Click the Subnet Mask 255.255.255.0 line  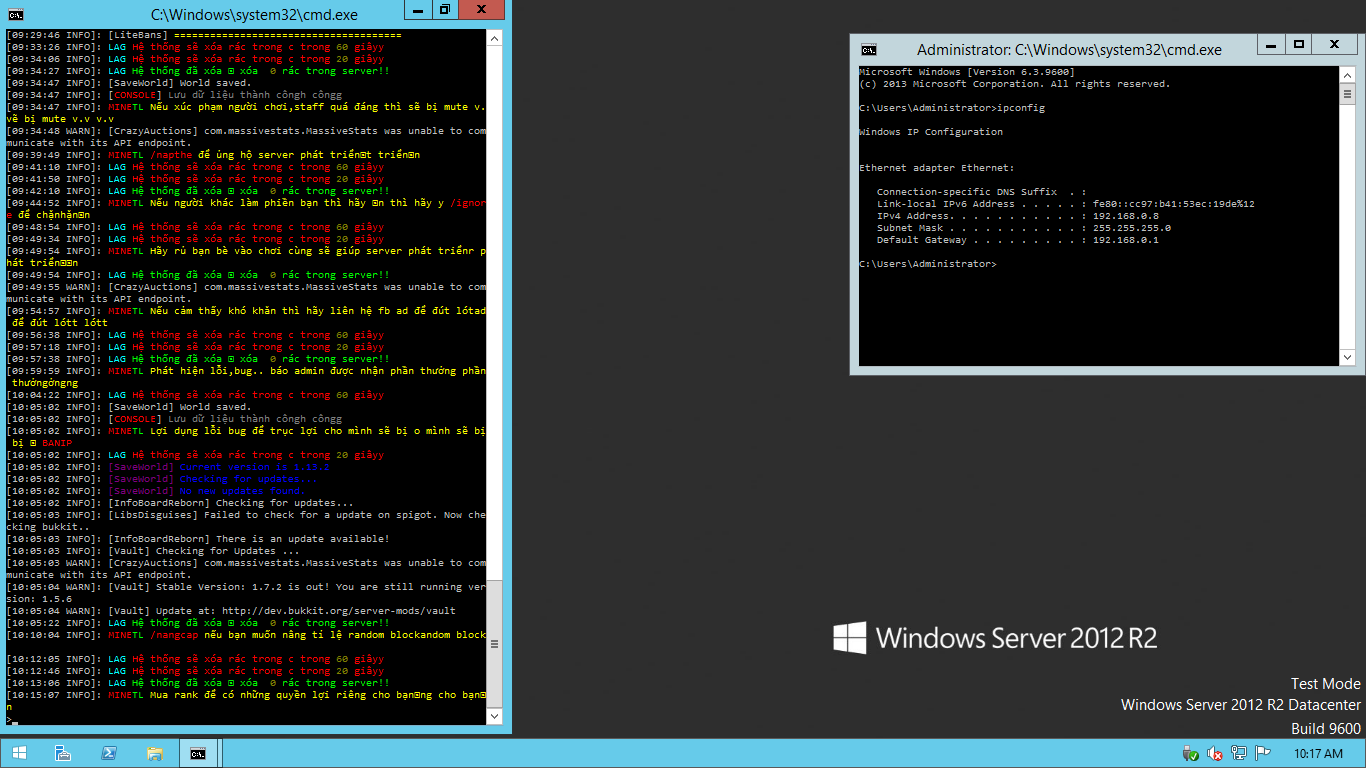click(x=1024, y=228)
